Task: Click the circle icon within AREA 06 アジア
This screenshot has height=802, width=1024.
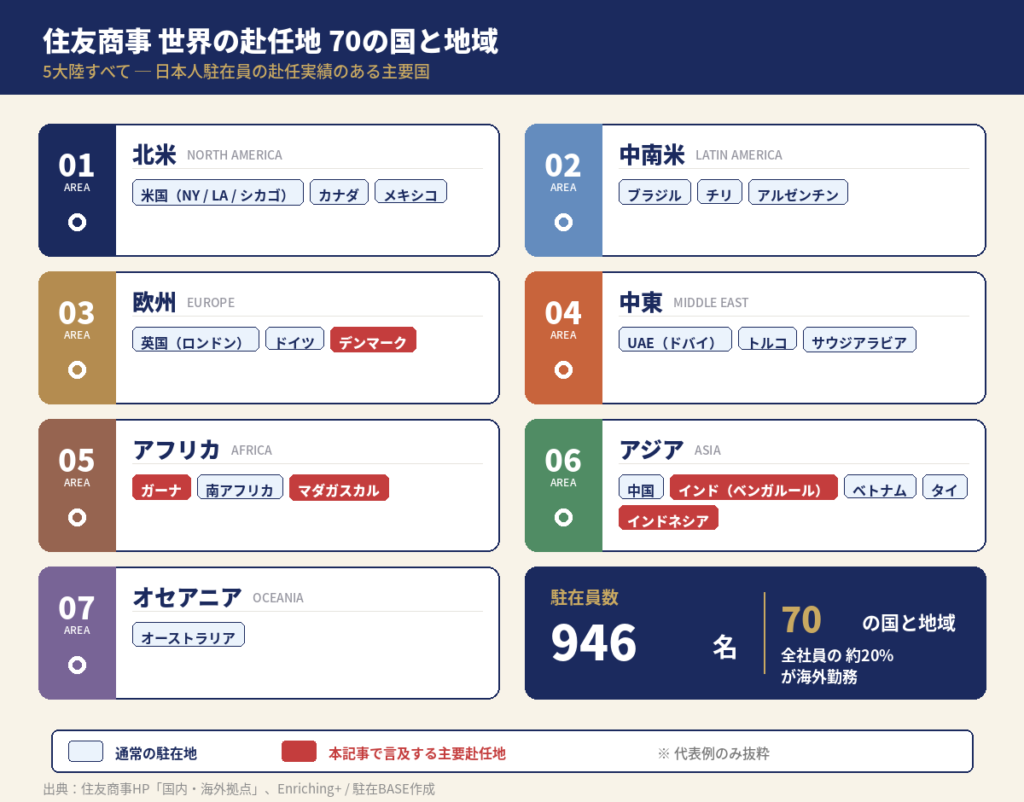Action: tap(564, 518)
